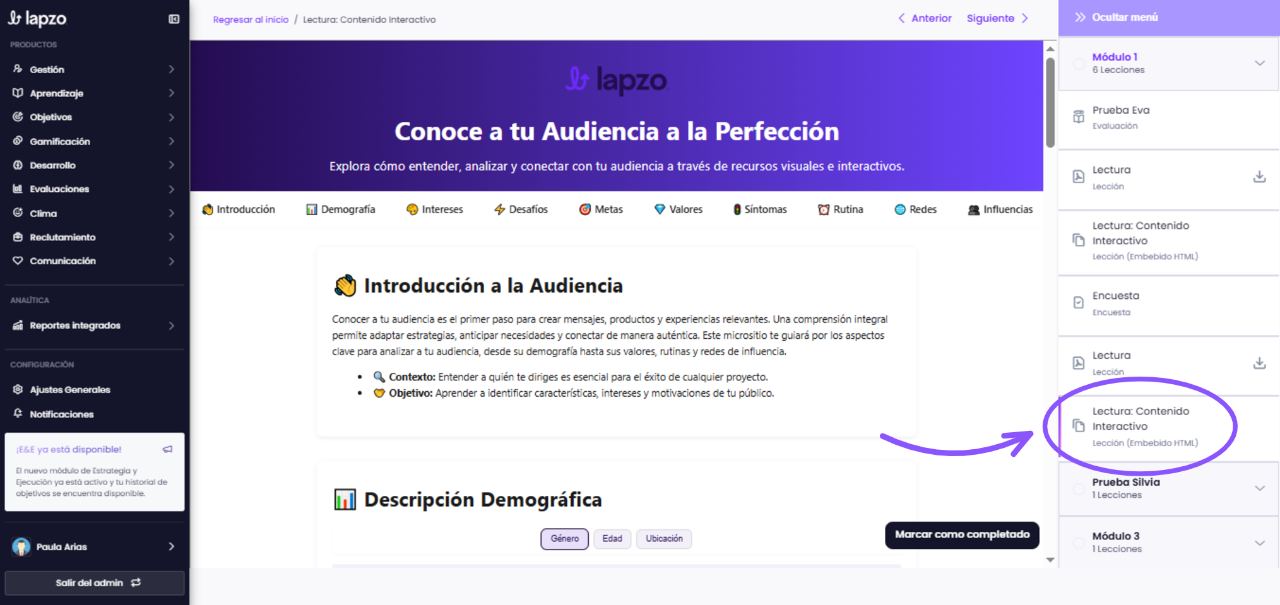Open the Introducción tab
The width and height of the screenshot is (1280, 605).
pyautogui.click(x=238, y=209)
